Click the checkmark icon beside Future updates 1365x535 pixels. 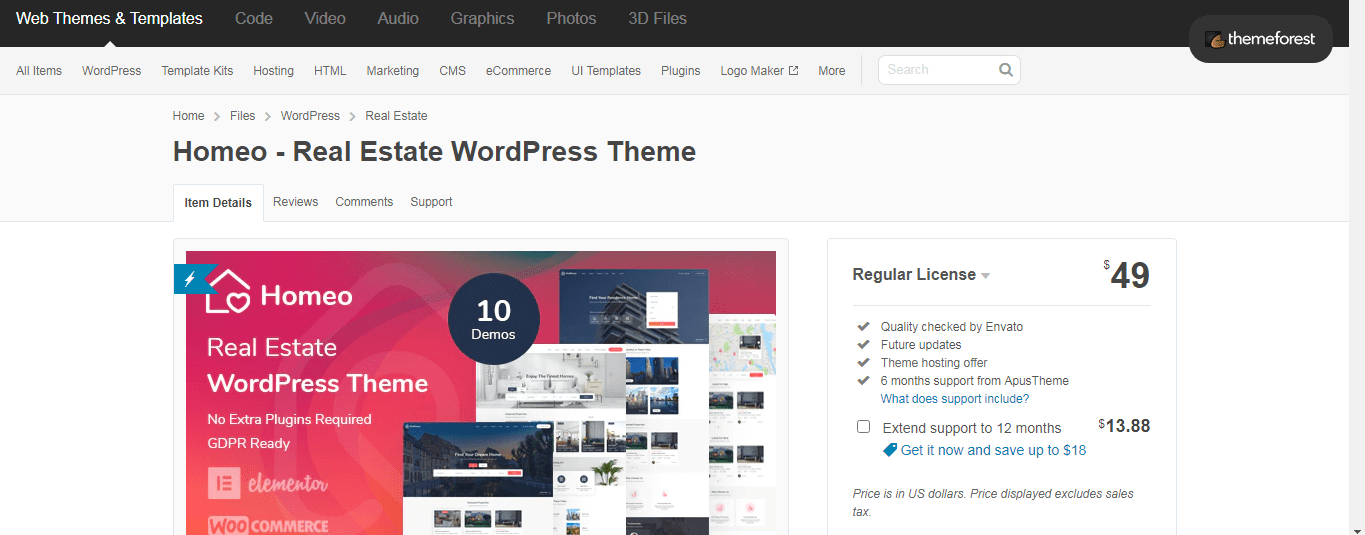click(x=863, y=345)
